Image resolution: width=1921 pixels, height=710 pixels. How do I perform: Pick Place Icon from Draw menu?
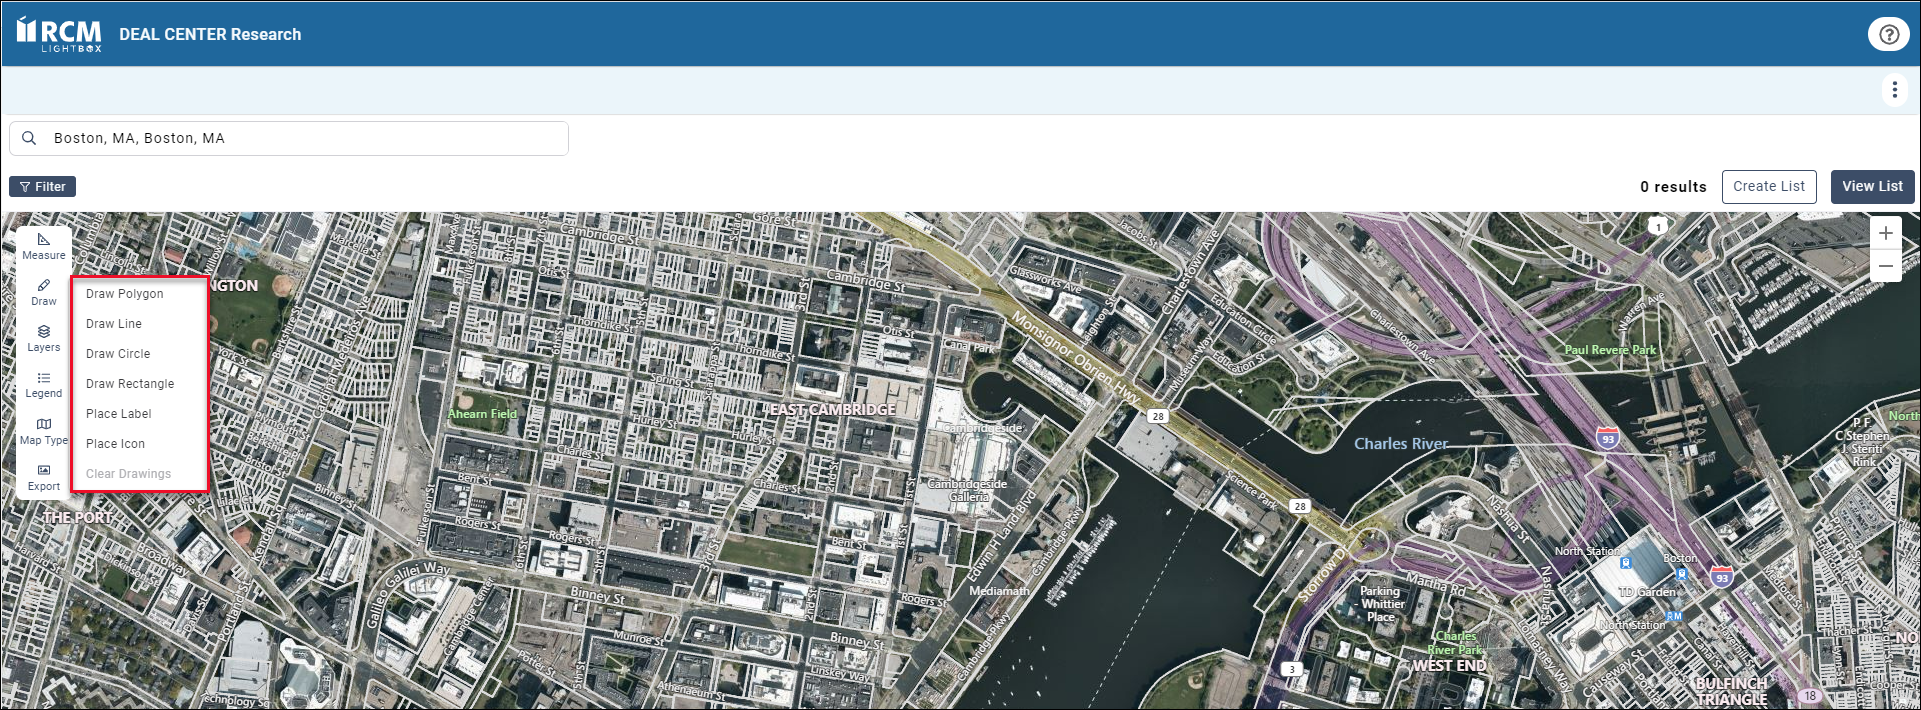[x=115, y=444]
